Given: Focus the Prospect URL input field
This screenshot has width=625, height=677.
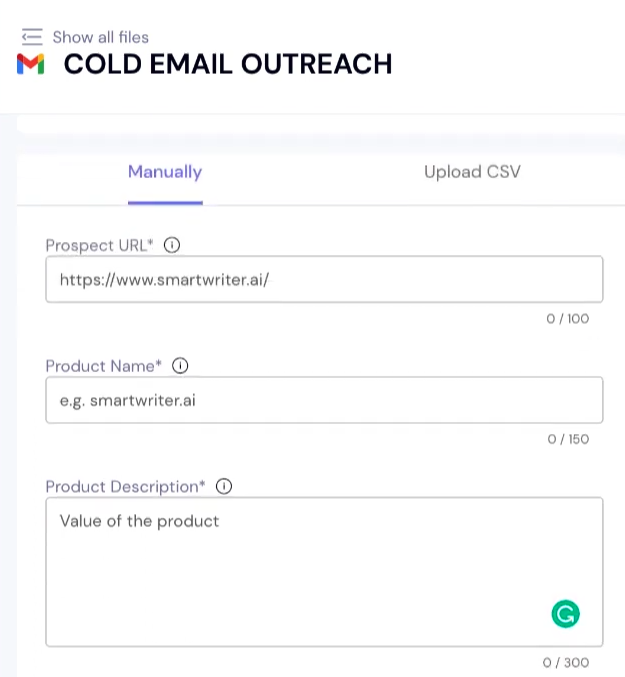Looking at the screenshot, I should (324, 279).
